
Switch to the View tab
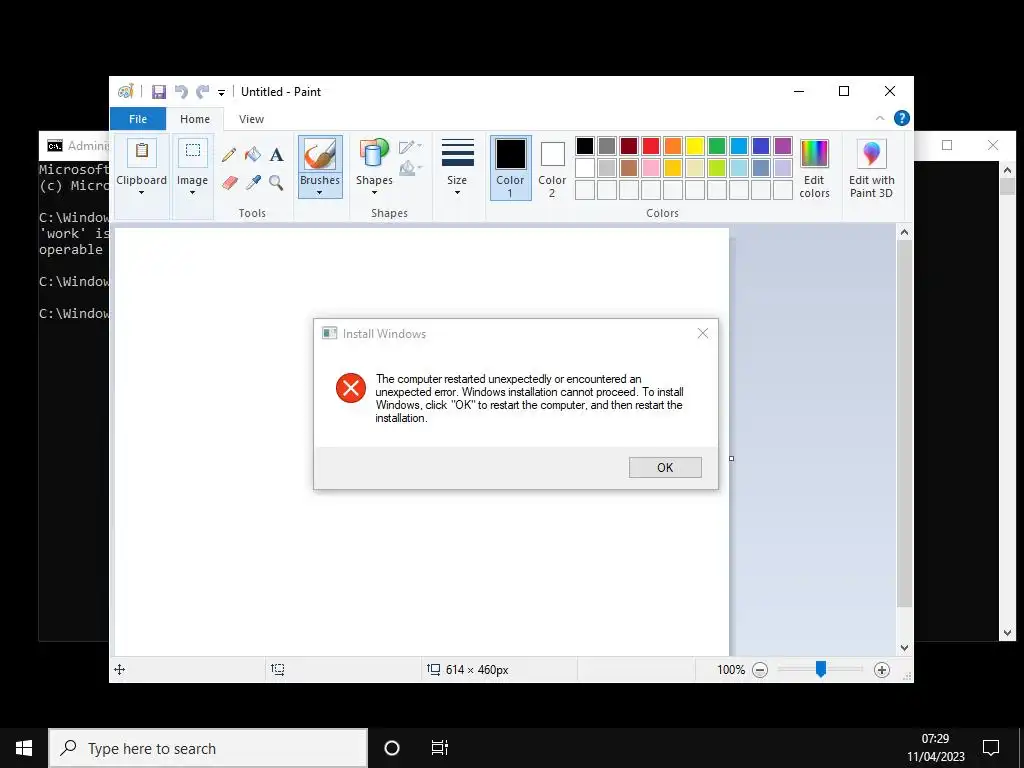[251, 119]
